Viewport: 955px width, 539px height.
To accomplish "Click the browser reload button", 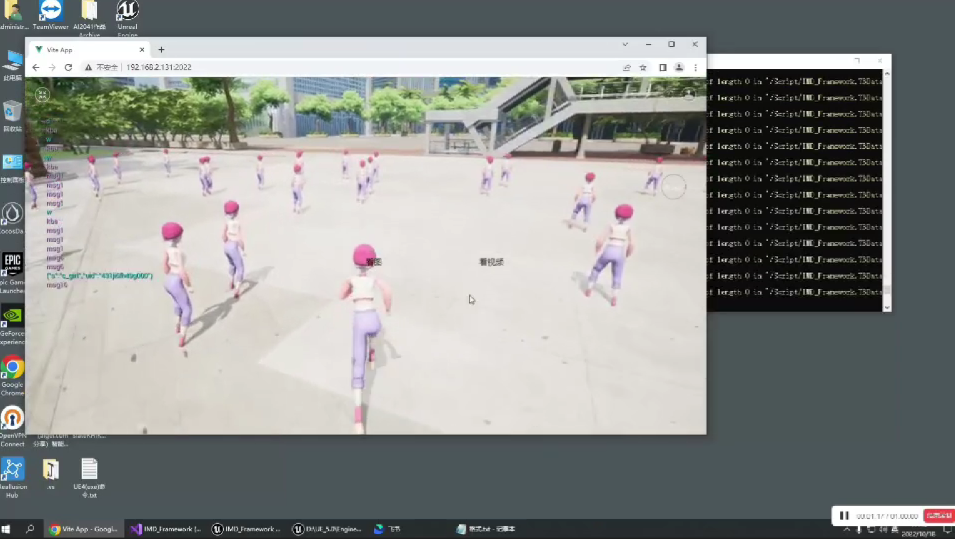I will 68,67.
